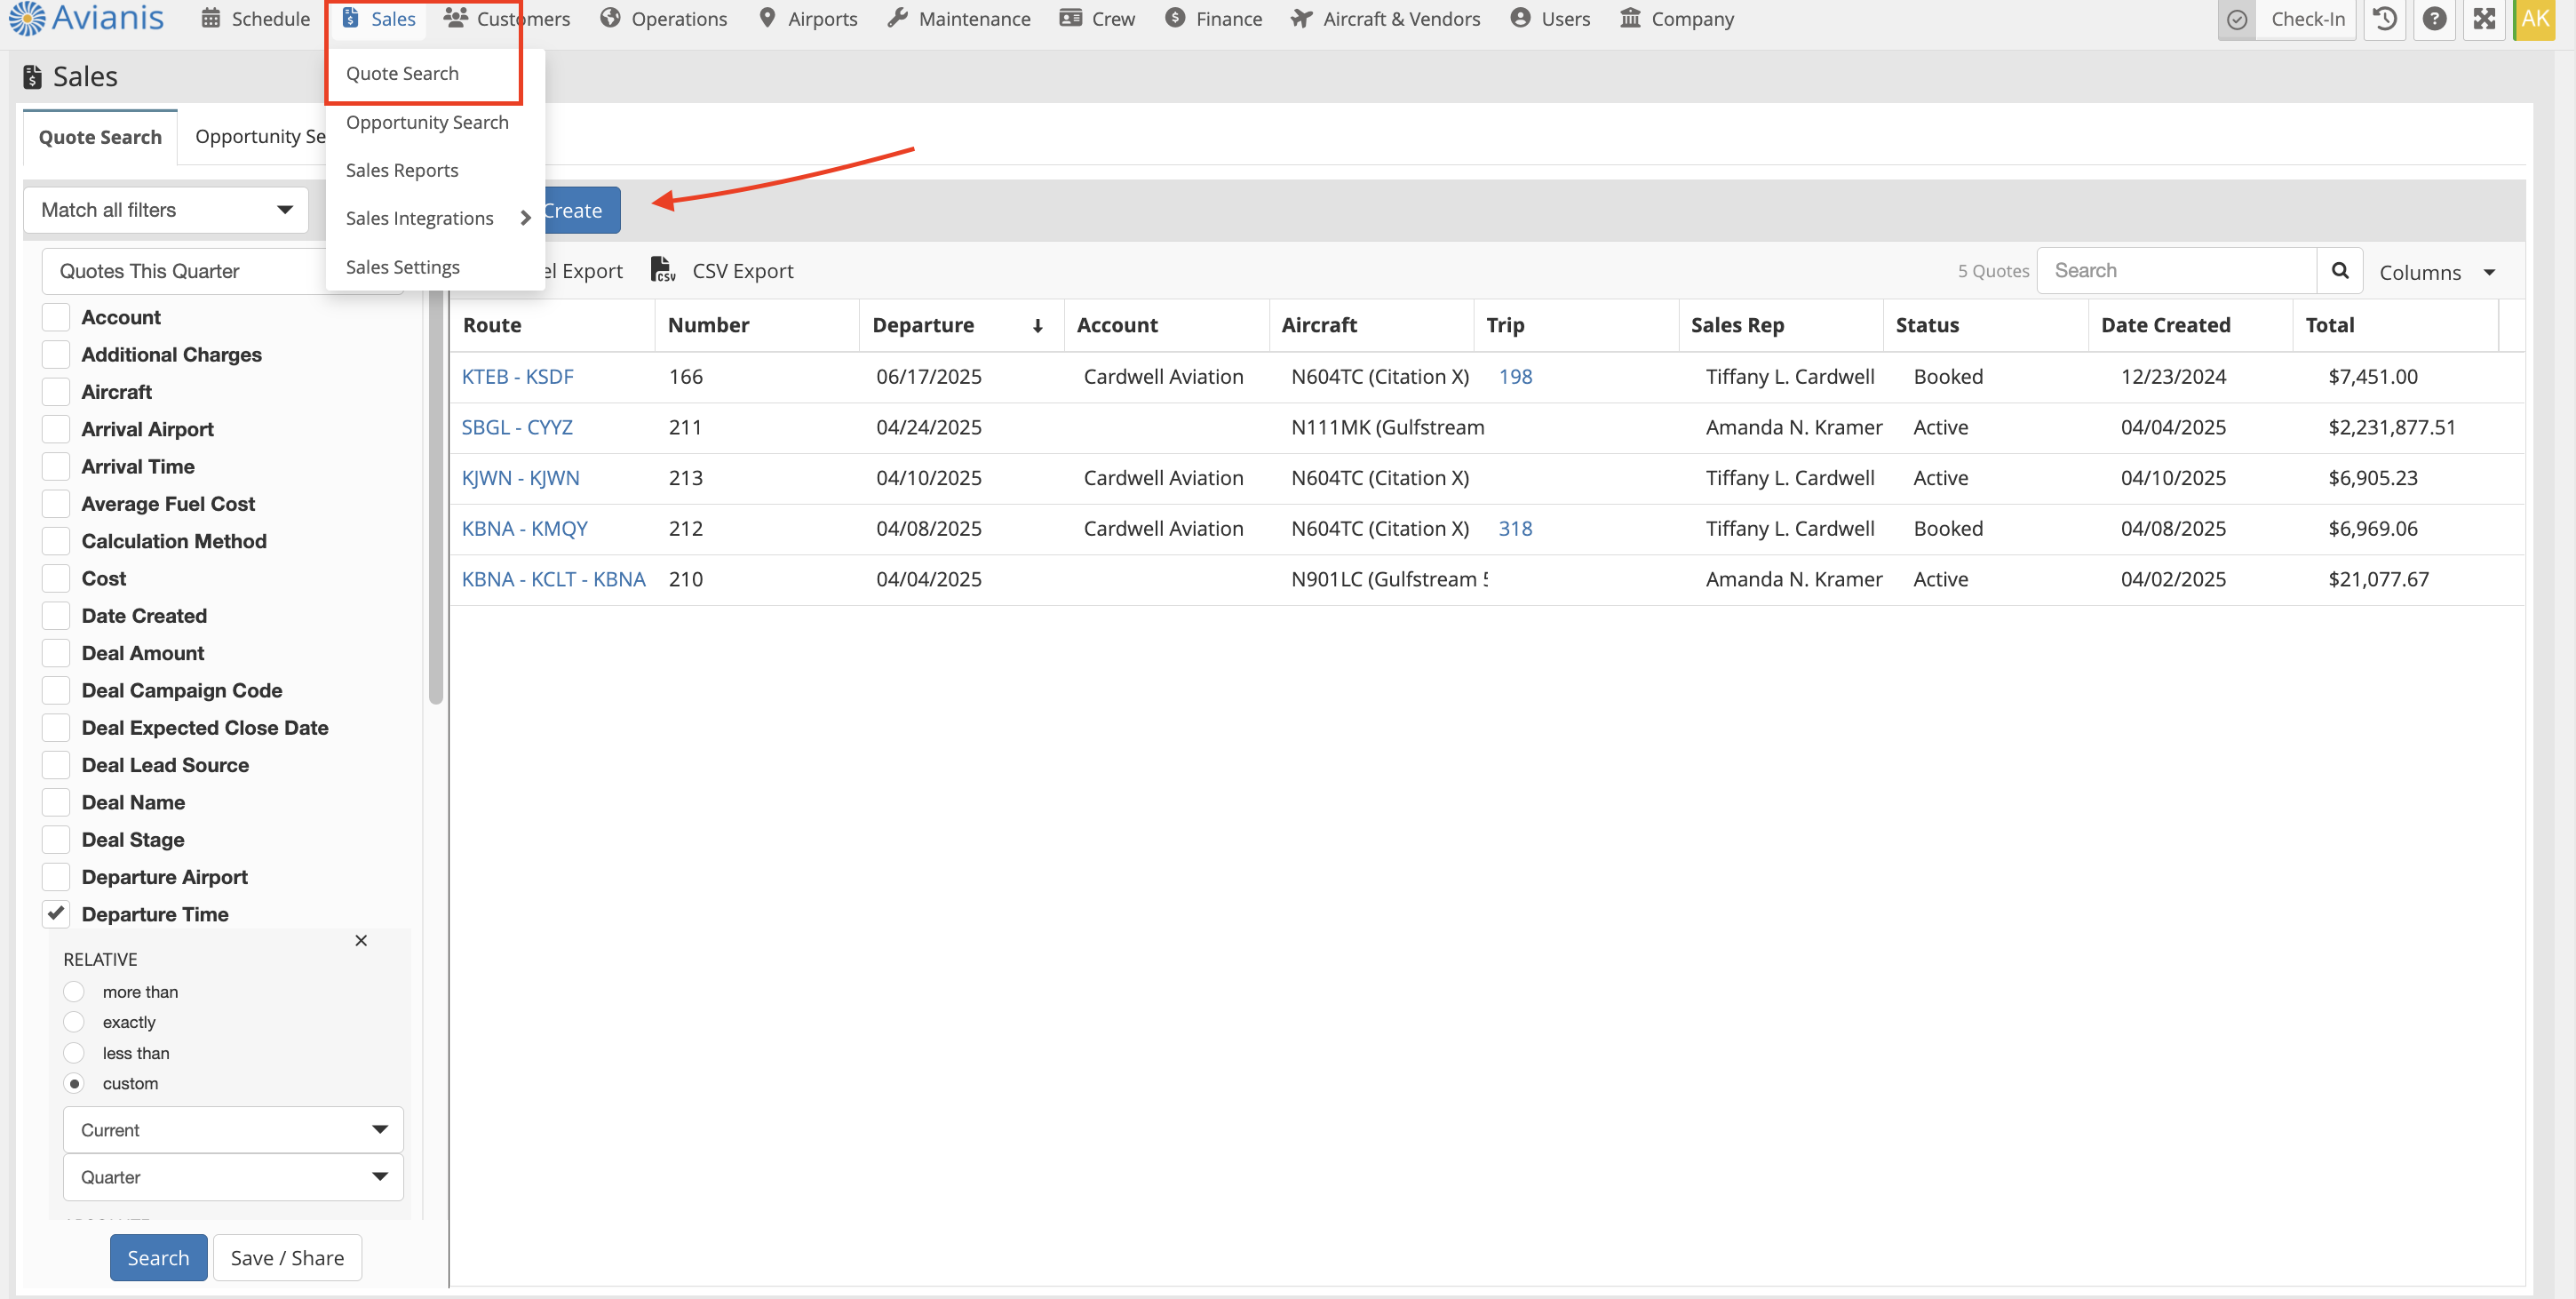2576x1299 pixels.
Task: Check the Deal Stage filter checkbox
Action: [x=56, y=839]
